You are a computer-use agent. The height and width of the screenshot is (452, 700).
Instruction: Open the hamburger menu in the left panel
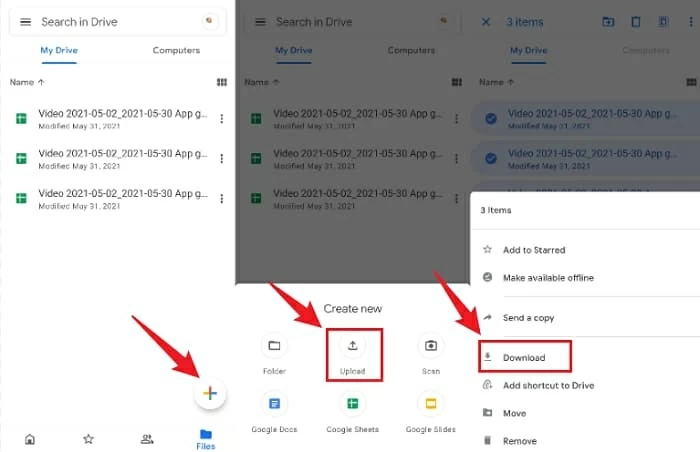[x=26, y=22]
